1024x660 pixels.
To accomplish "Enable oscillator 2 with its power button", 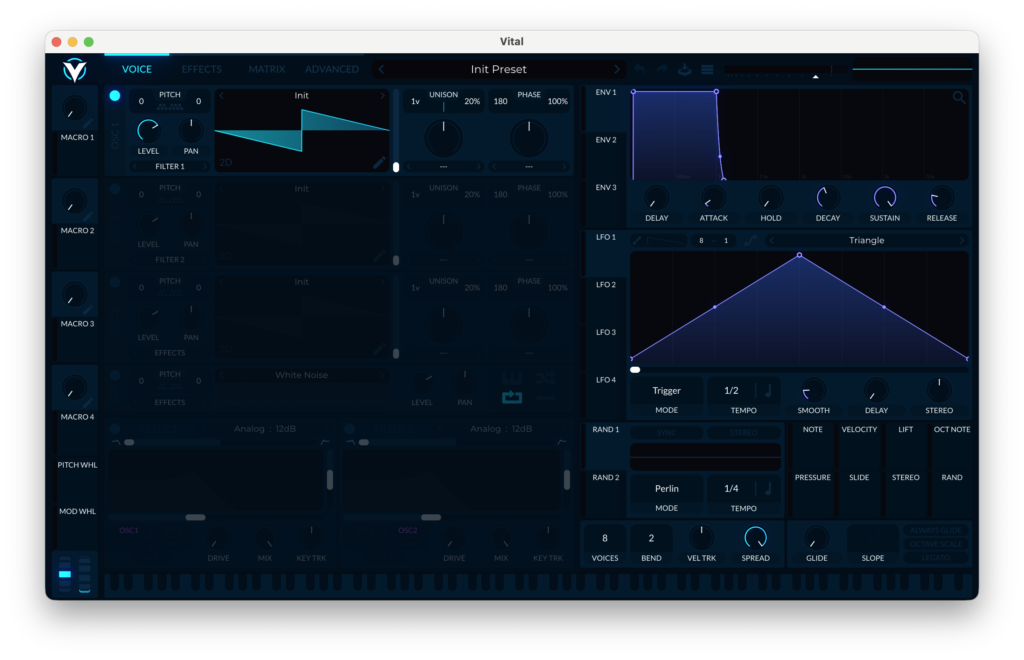I will point(115,188).
